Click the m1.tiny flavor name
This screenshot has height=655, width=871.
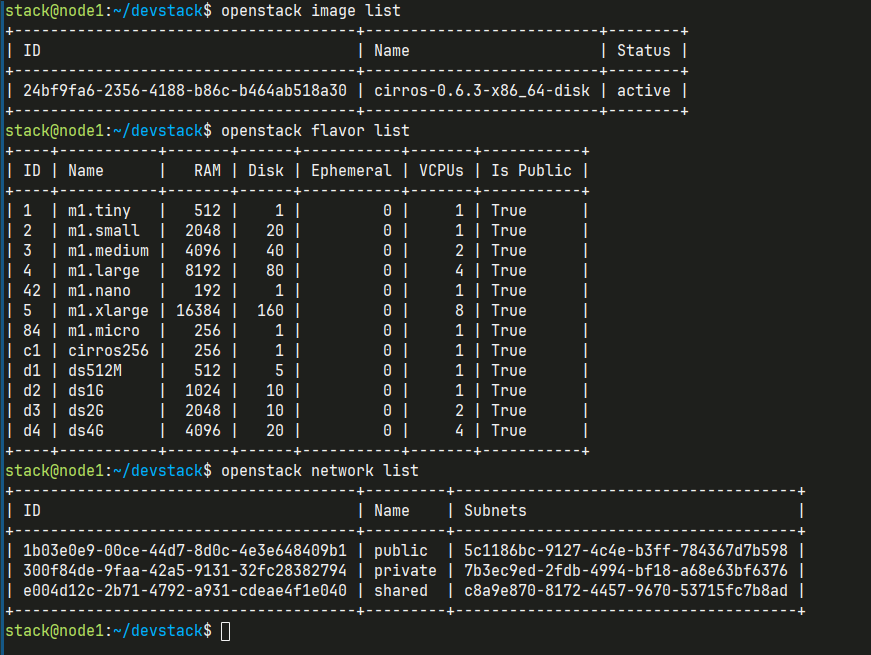[x=99, y=211]
